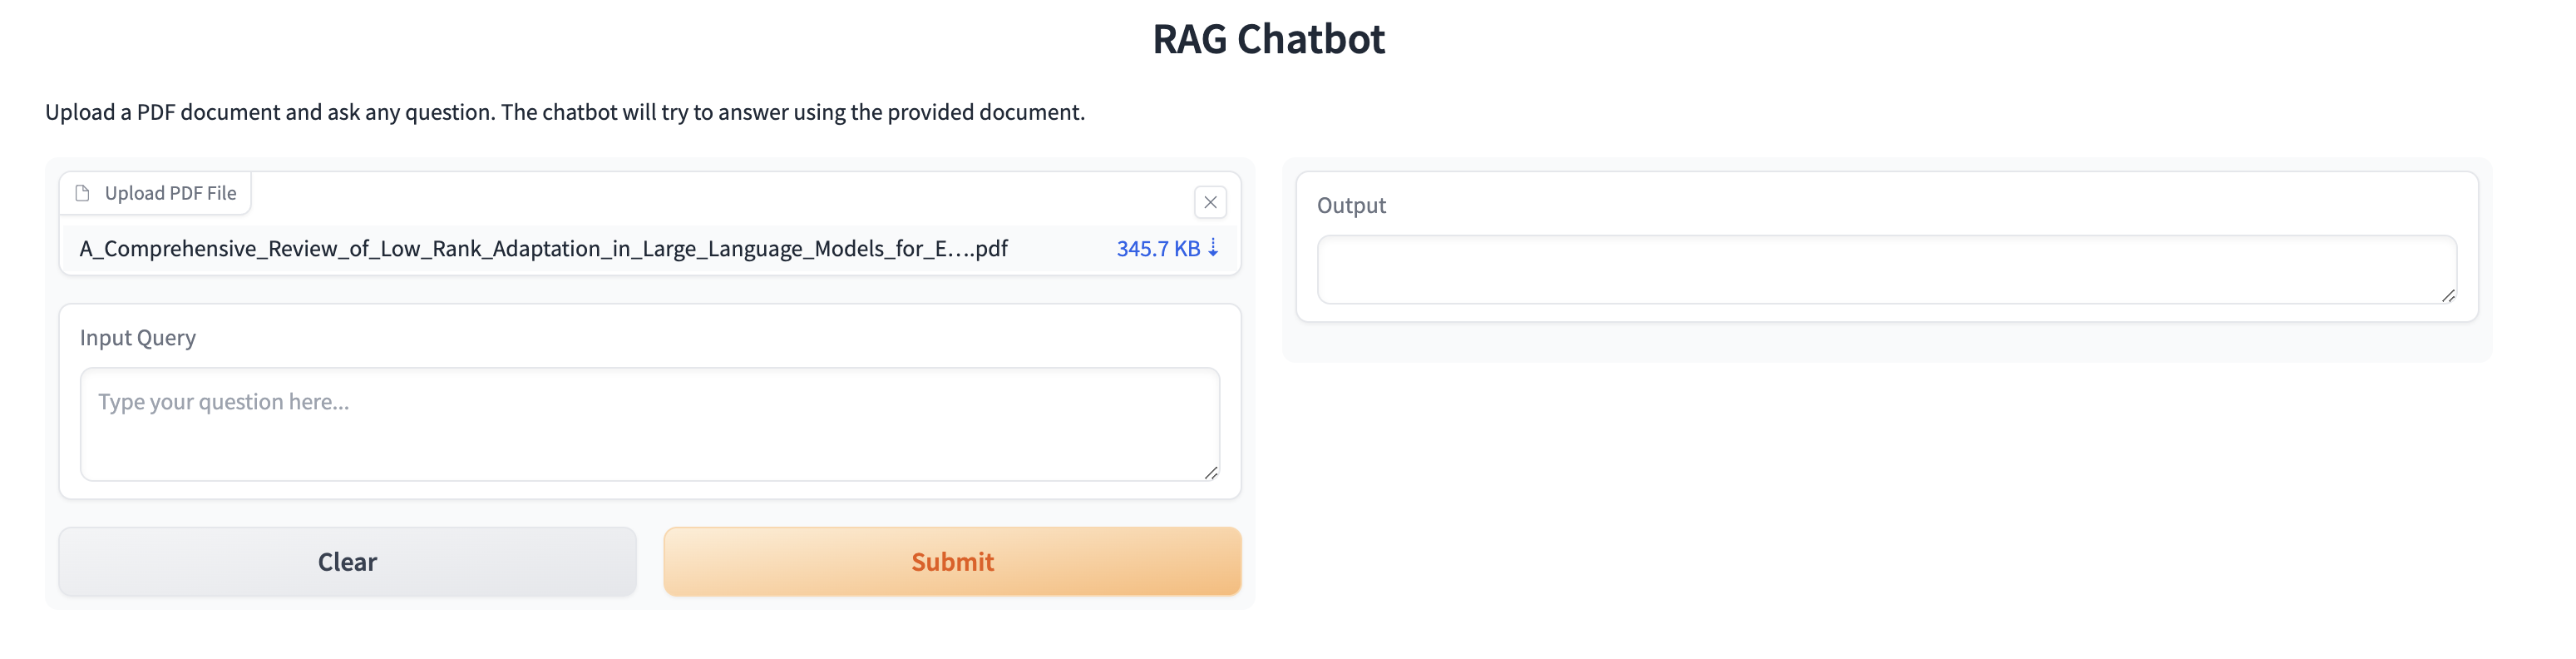Click the Output box resize handle
This screenshot has width=2576, height=659.
[2448, 295]
